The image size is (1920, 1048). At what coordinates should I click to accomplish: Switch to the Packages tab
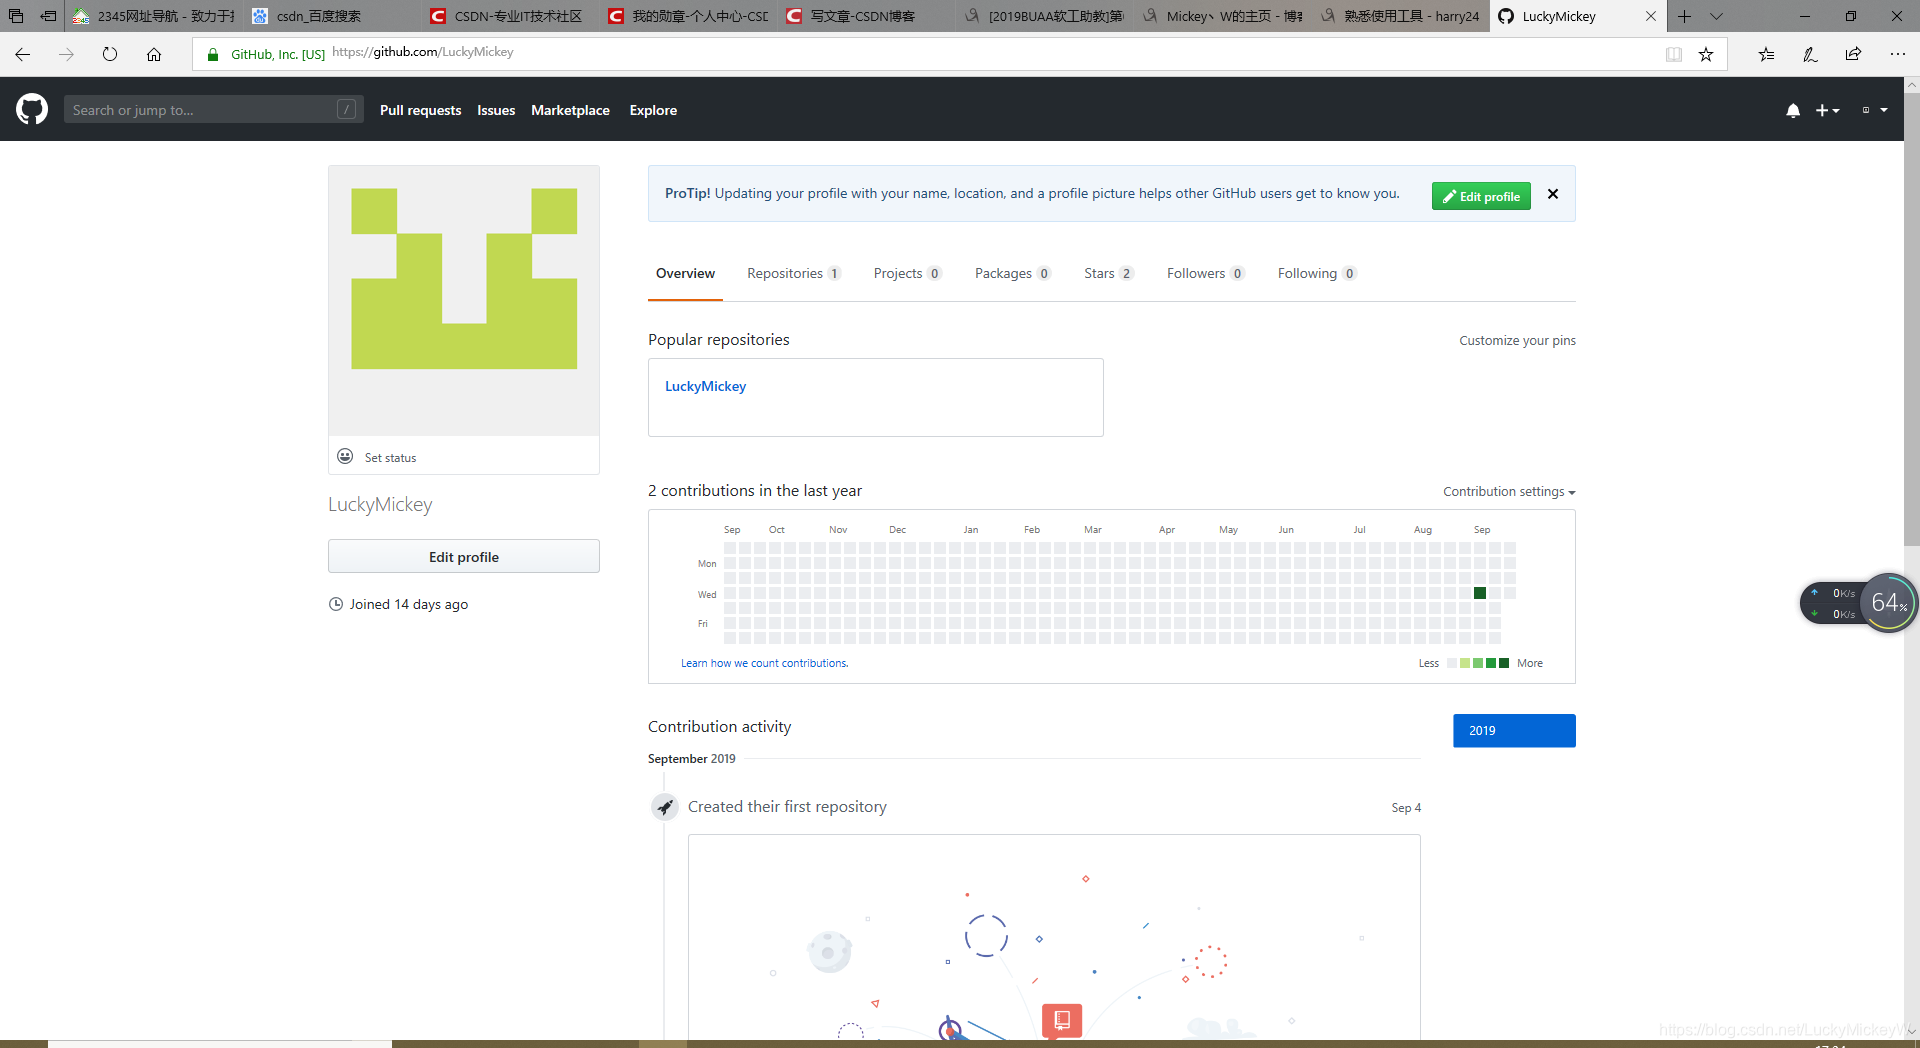tap(1012, 273)
